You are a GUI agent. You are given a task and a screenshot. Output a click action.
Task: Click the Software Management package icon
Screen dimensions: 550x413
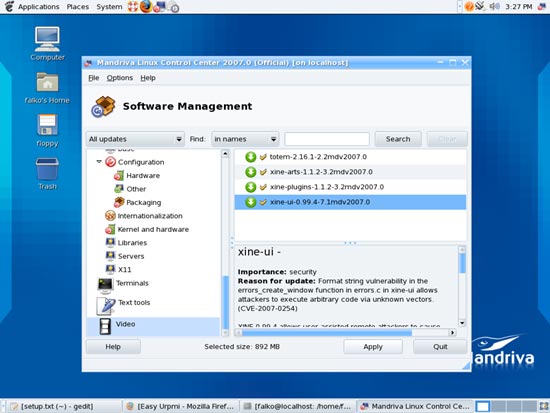[x=103, y=106]
